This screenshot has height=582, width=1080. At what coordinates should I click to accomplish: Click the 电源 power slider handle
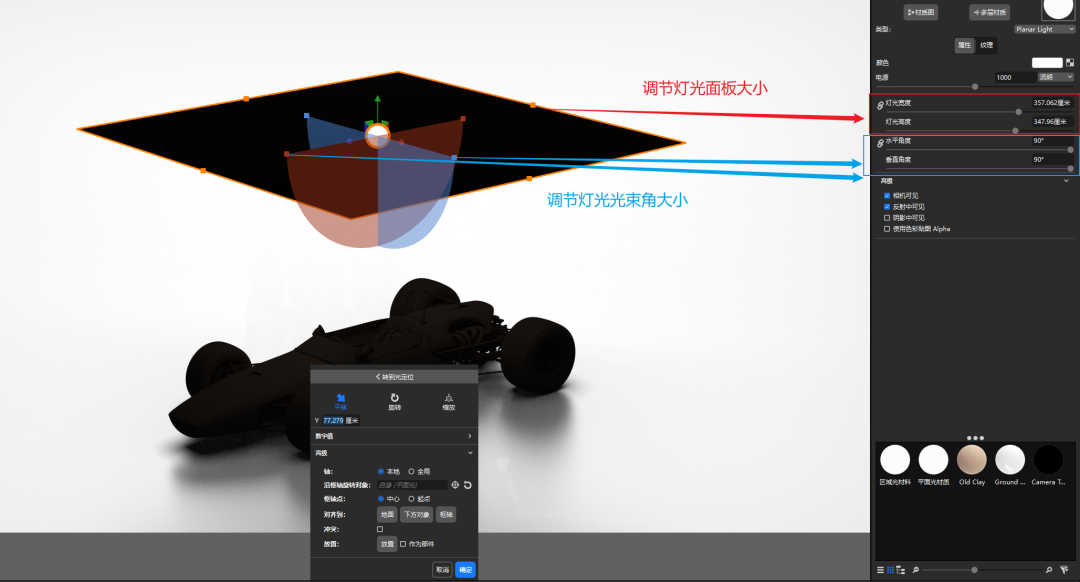pyautogui.click(x=975, y=87)
